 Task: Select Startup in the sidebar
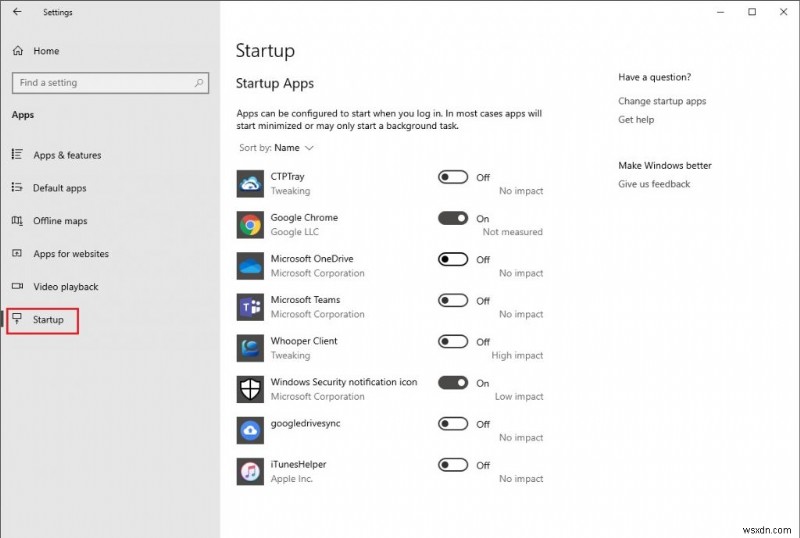coord(48,320)
